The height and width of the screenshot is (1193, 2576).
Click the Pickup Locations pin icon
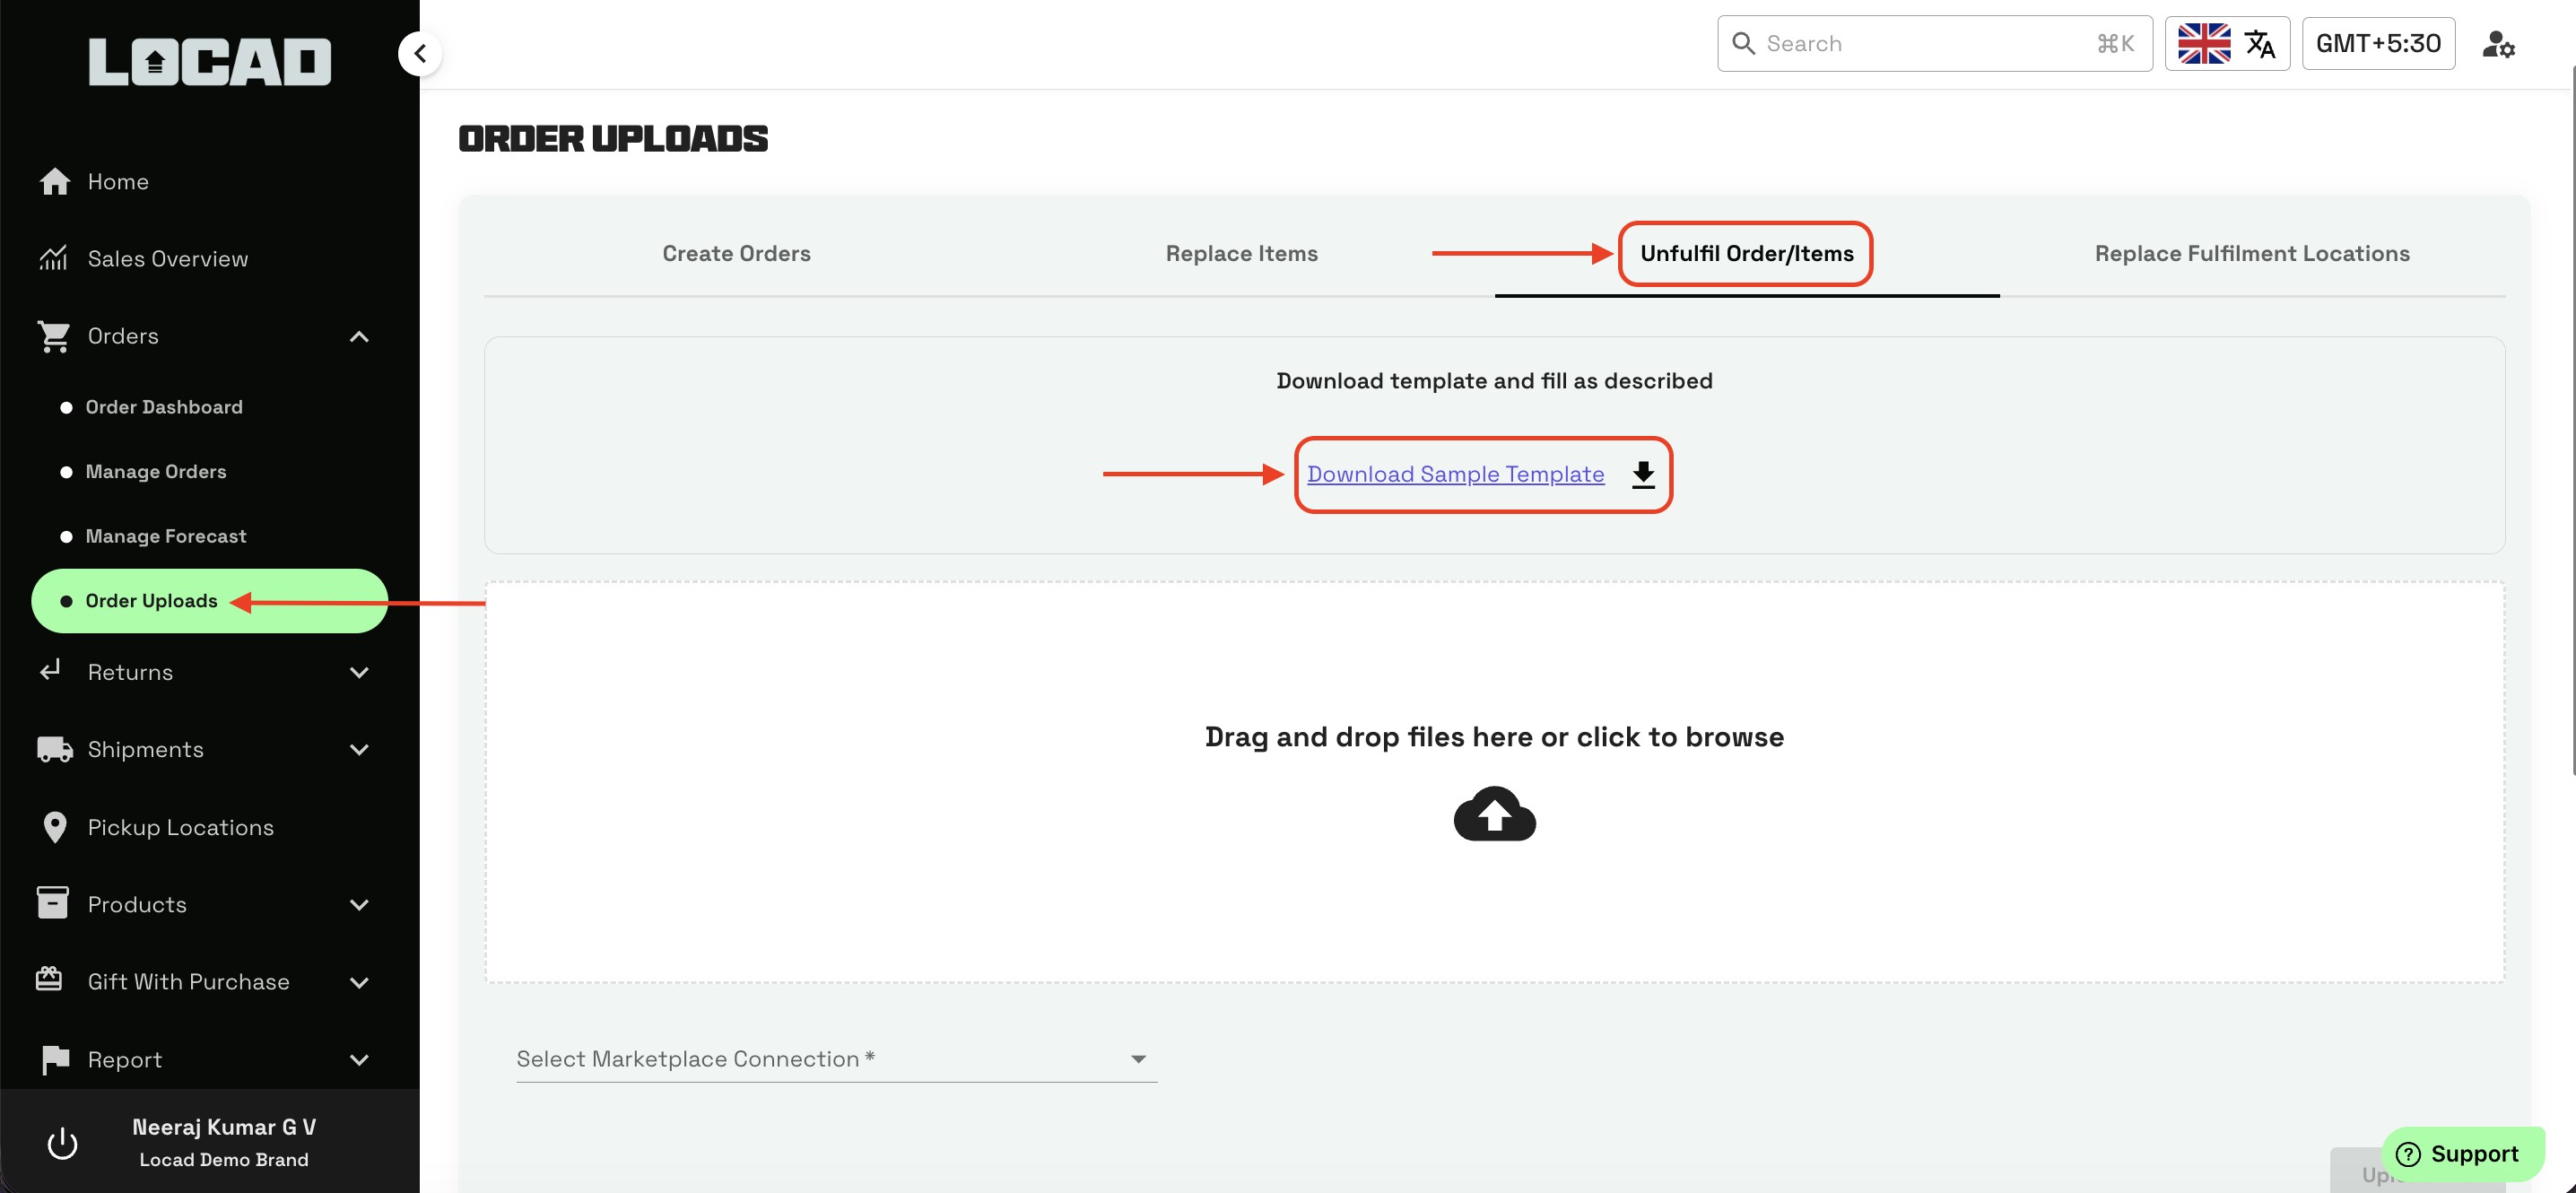54,827
